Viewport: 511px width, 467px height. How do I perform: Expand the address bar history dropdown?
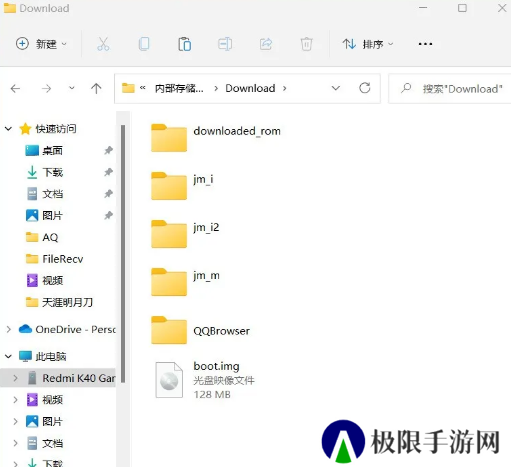336,88
